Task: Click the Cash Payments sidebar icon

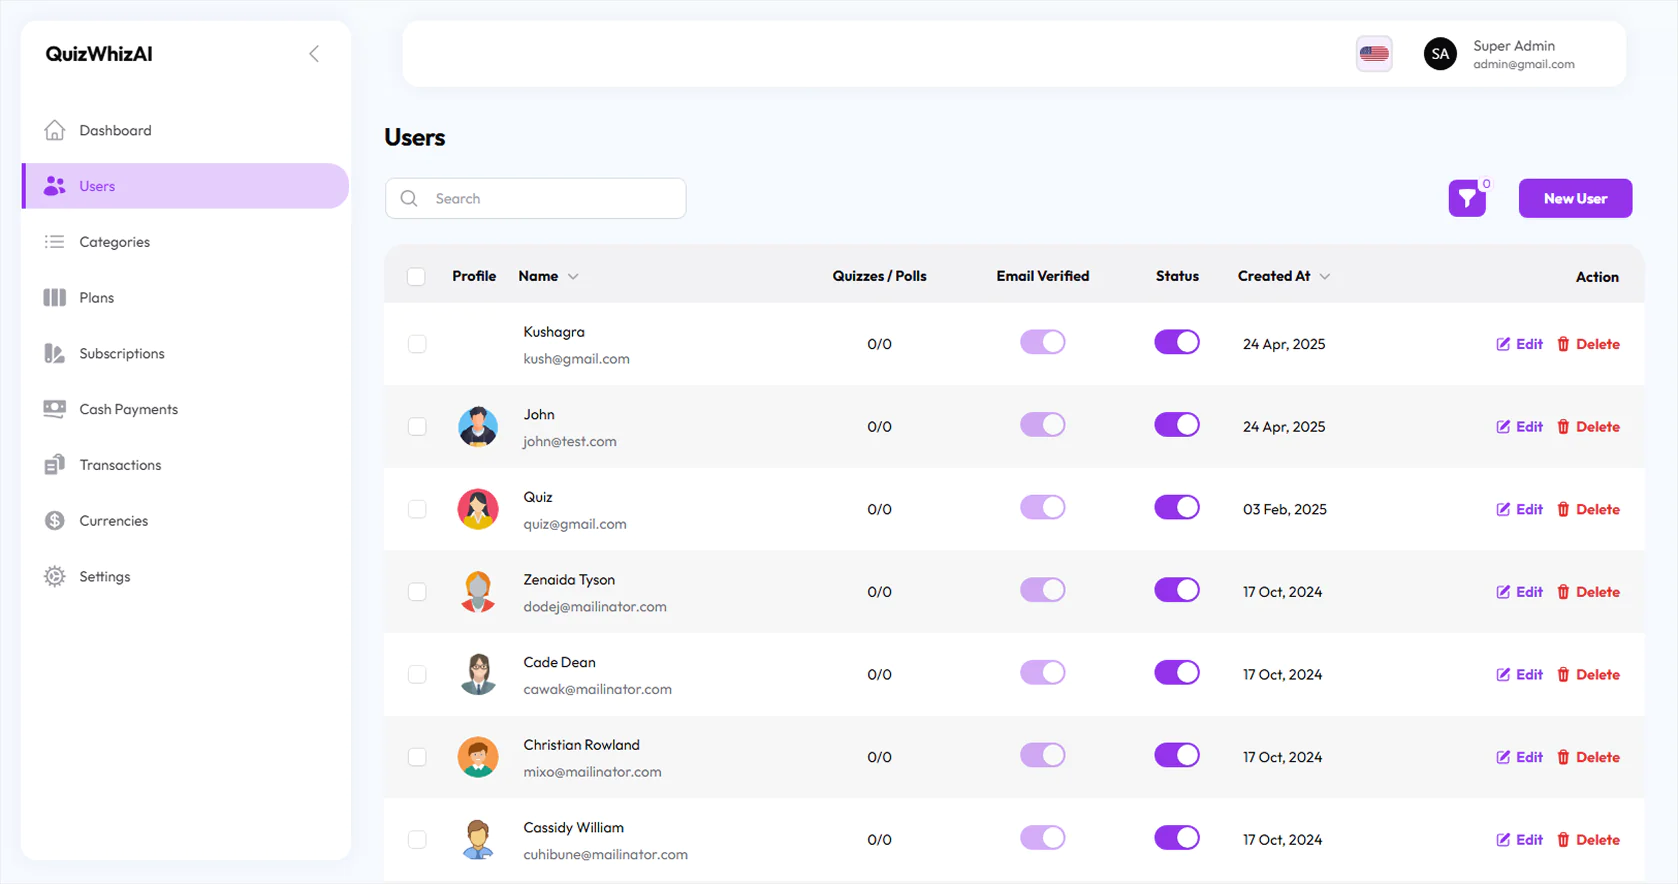Action: click(x=55, y=409)
